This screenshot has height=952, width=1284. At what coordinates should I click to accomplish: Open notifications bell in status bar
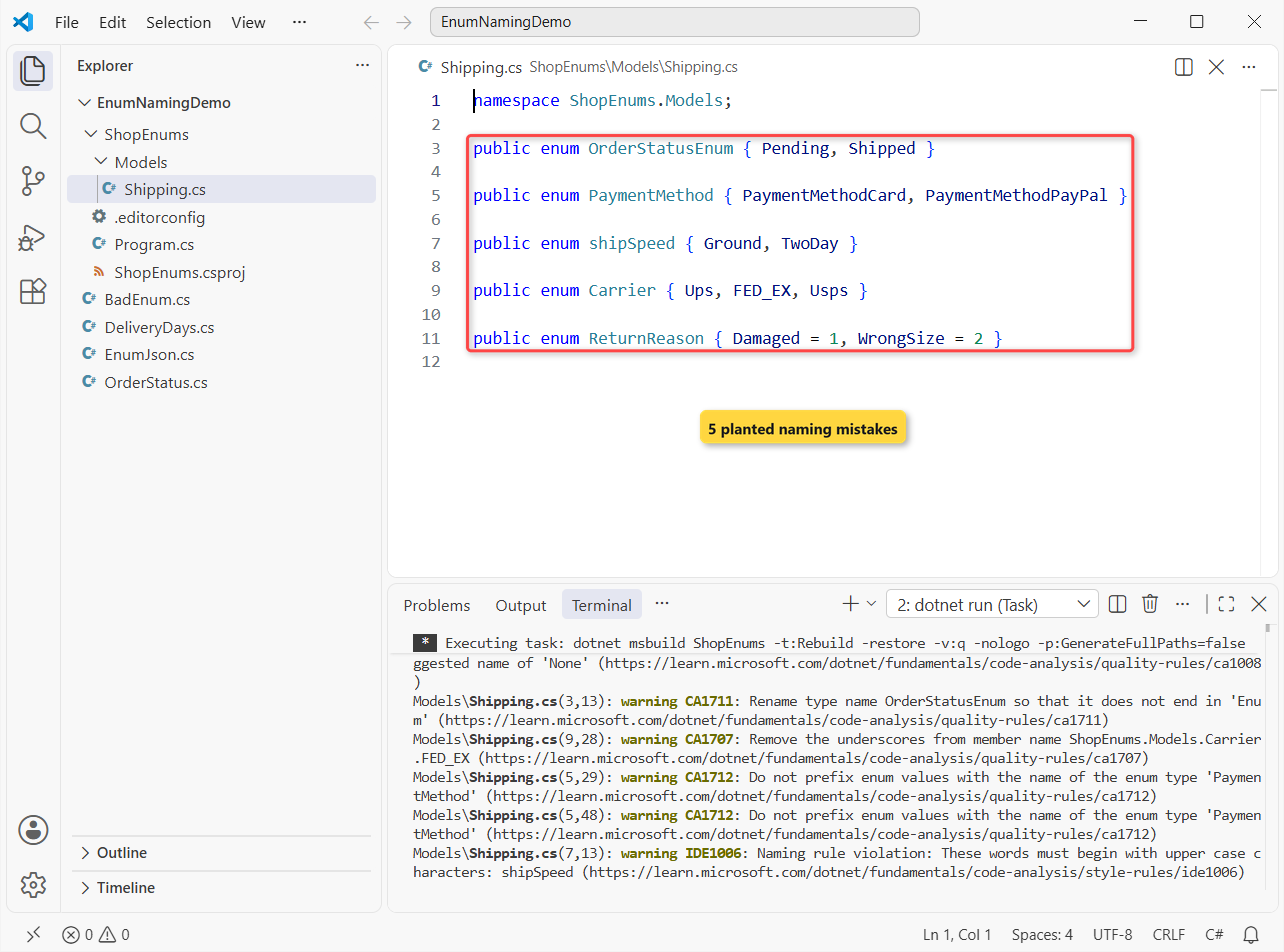(x=1251, y=935)
